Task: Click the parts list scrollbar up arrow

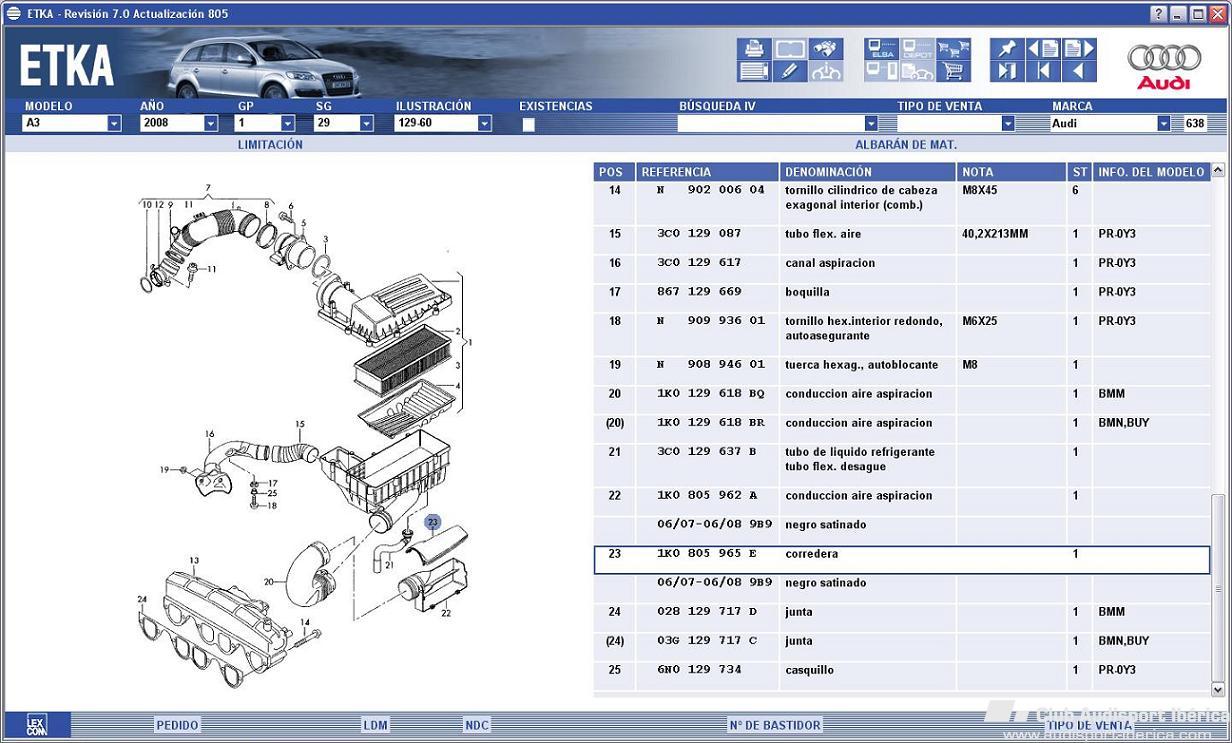Action: 1218,171
